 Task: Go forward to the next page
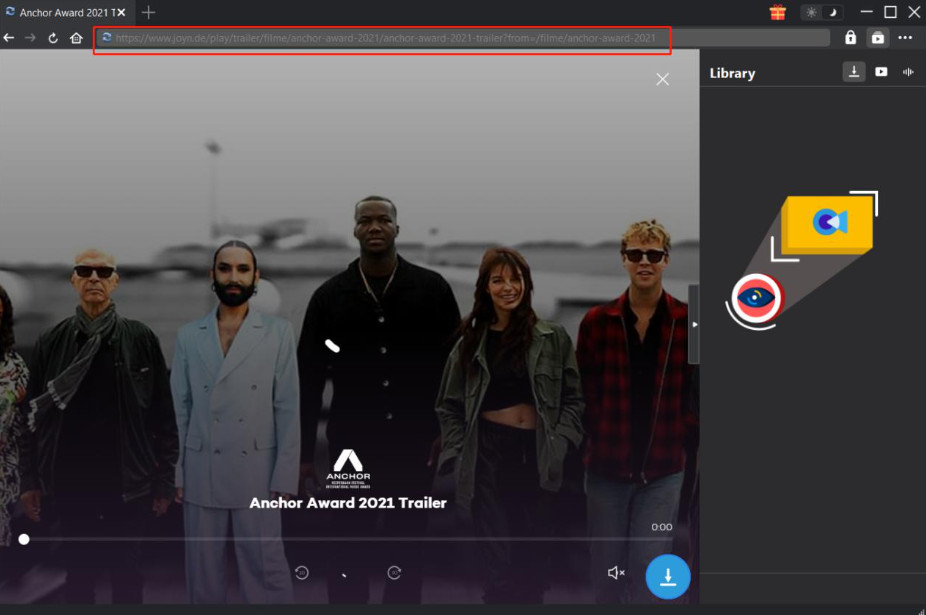coord(30,38)
